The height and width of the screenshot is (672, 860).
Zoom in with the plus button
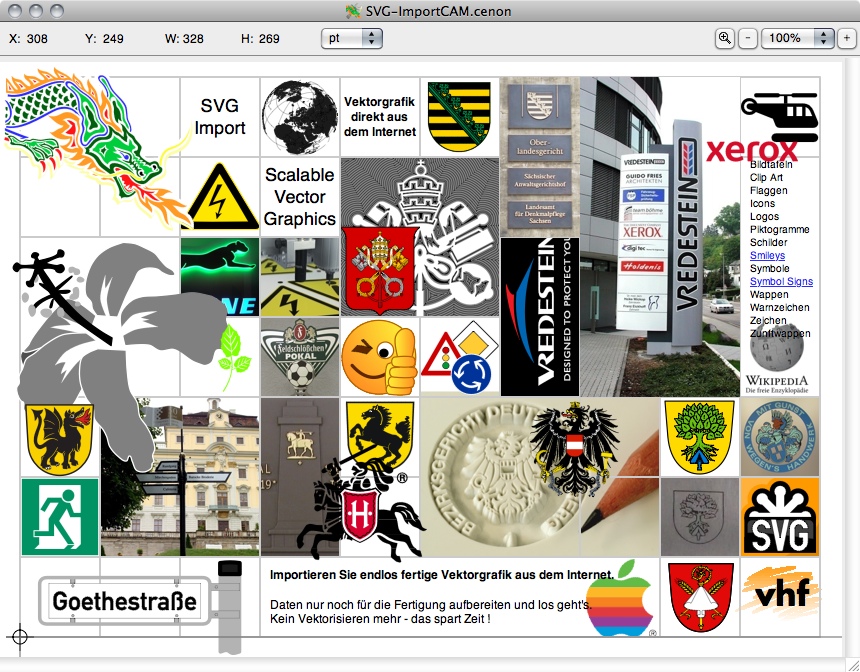pos(847,38)
